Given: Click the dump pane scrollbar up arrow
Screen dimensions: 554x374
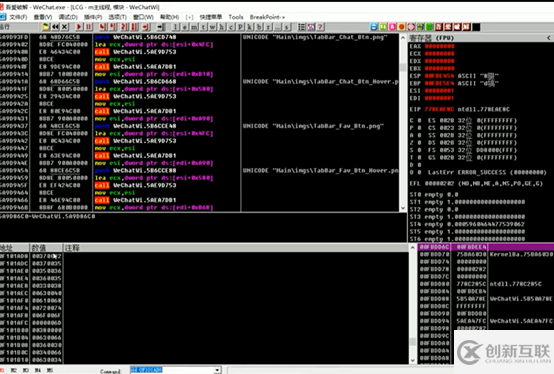Looking at the screenshot, I should click(412, 248).
